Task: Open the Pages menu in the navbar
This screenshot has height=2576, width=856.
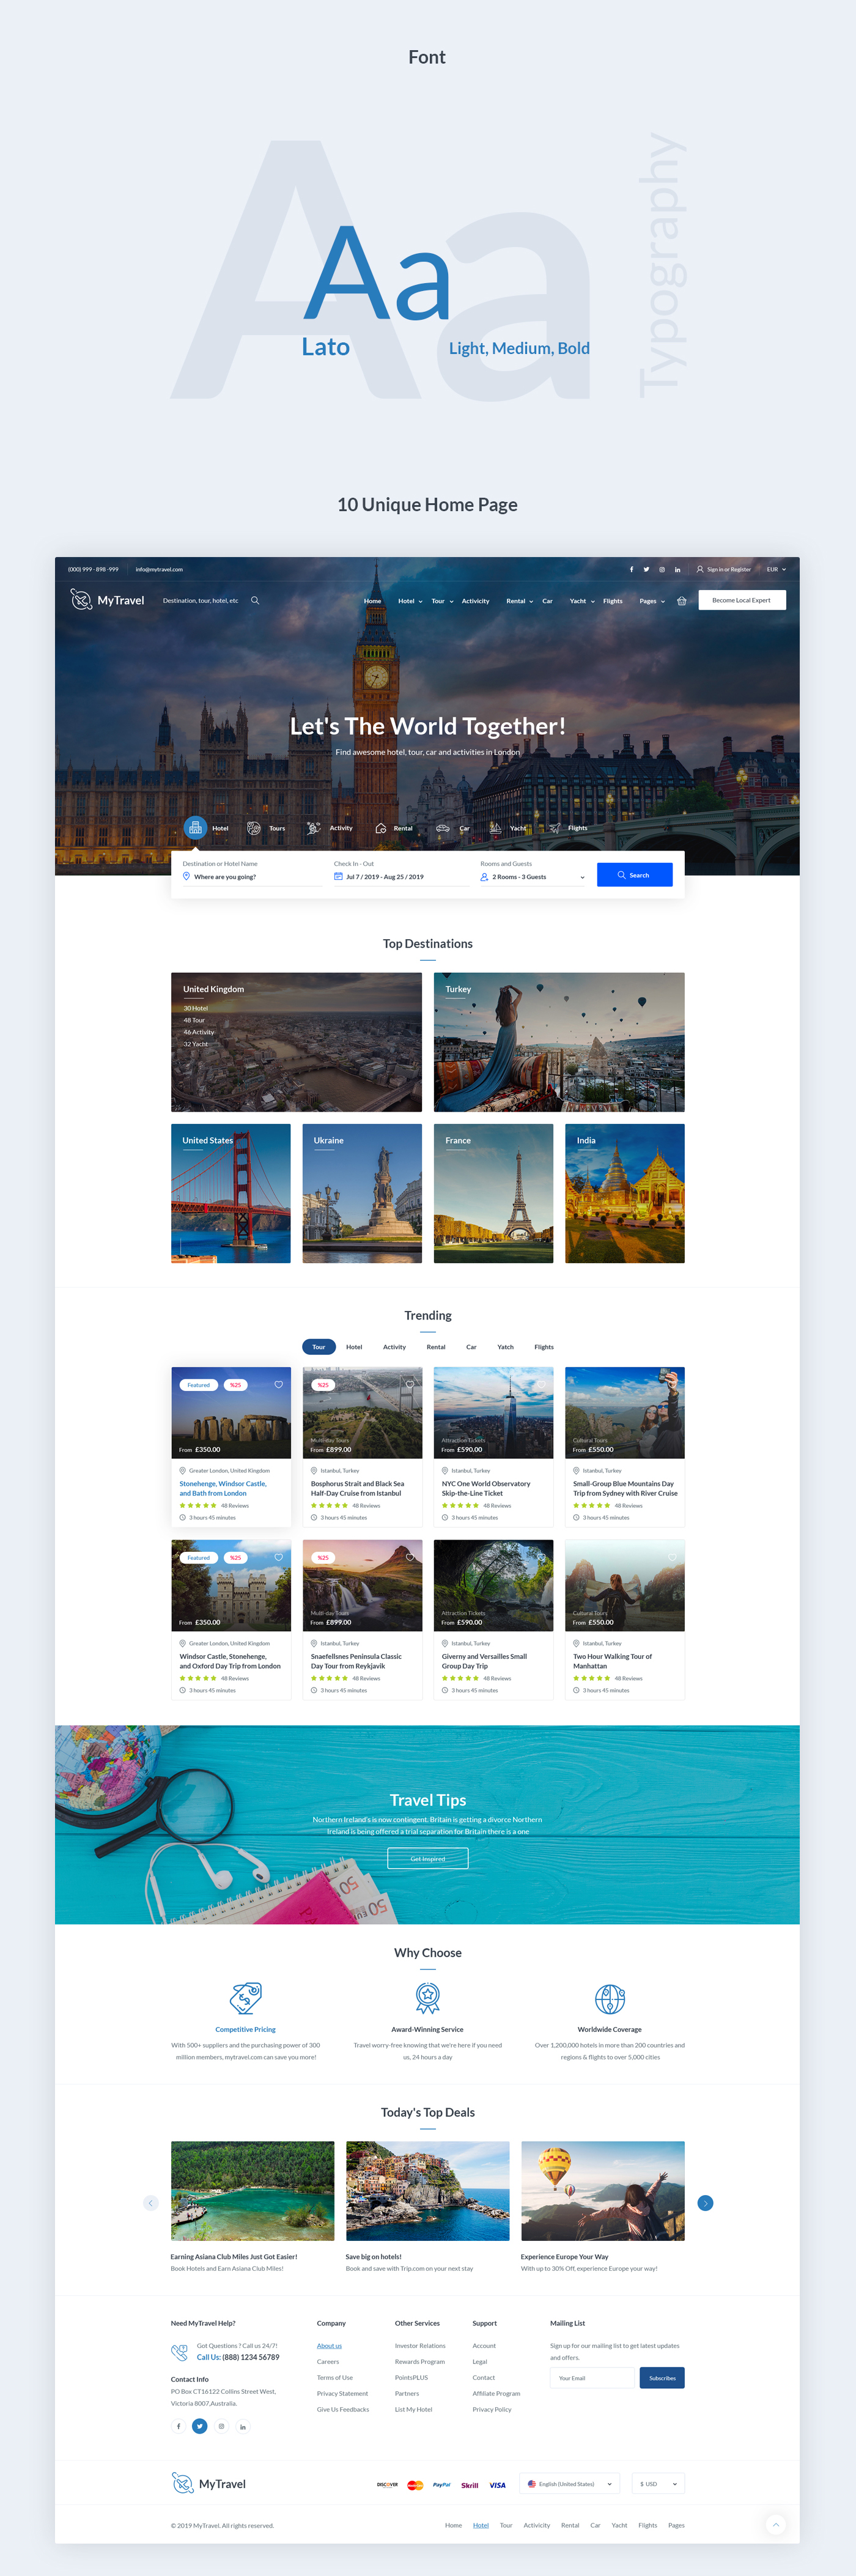Action: click(651, 601)
